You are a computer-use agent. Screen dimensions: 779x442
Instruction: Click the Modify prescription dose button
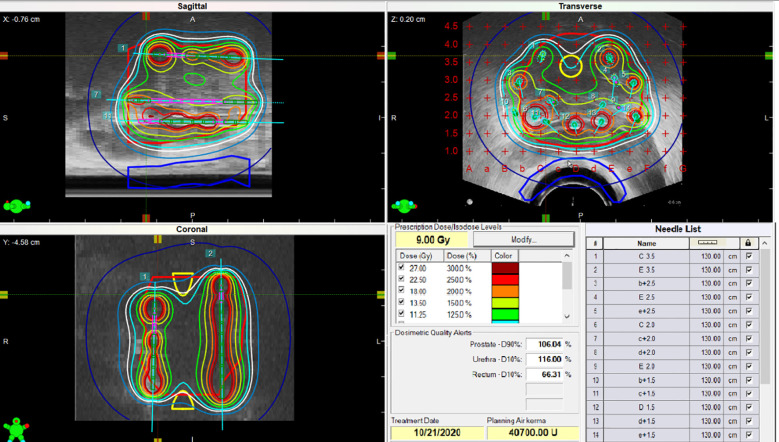point(524,240)
